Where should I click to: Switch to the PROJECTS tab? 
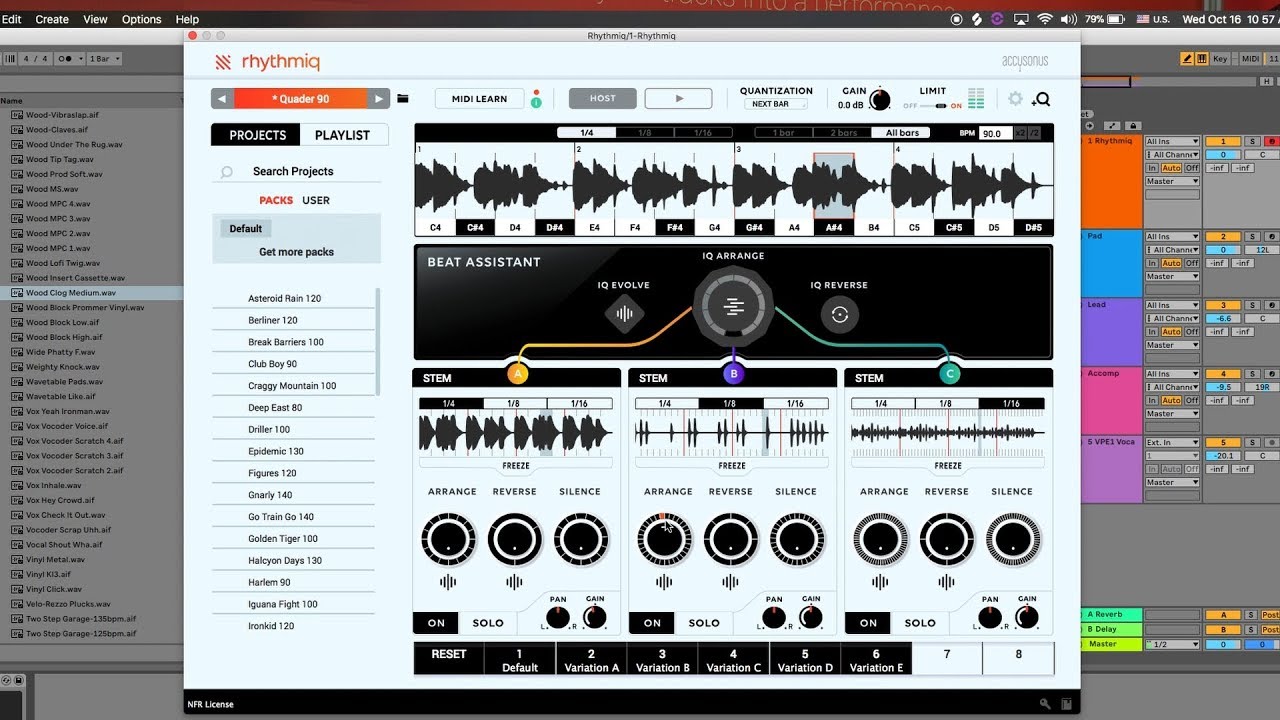(x=257, y=135)
